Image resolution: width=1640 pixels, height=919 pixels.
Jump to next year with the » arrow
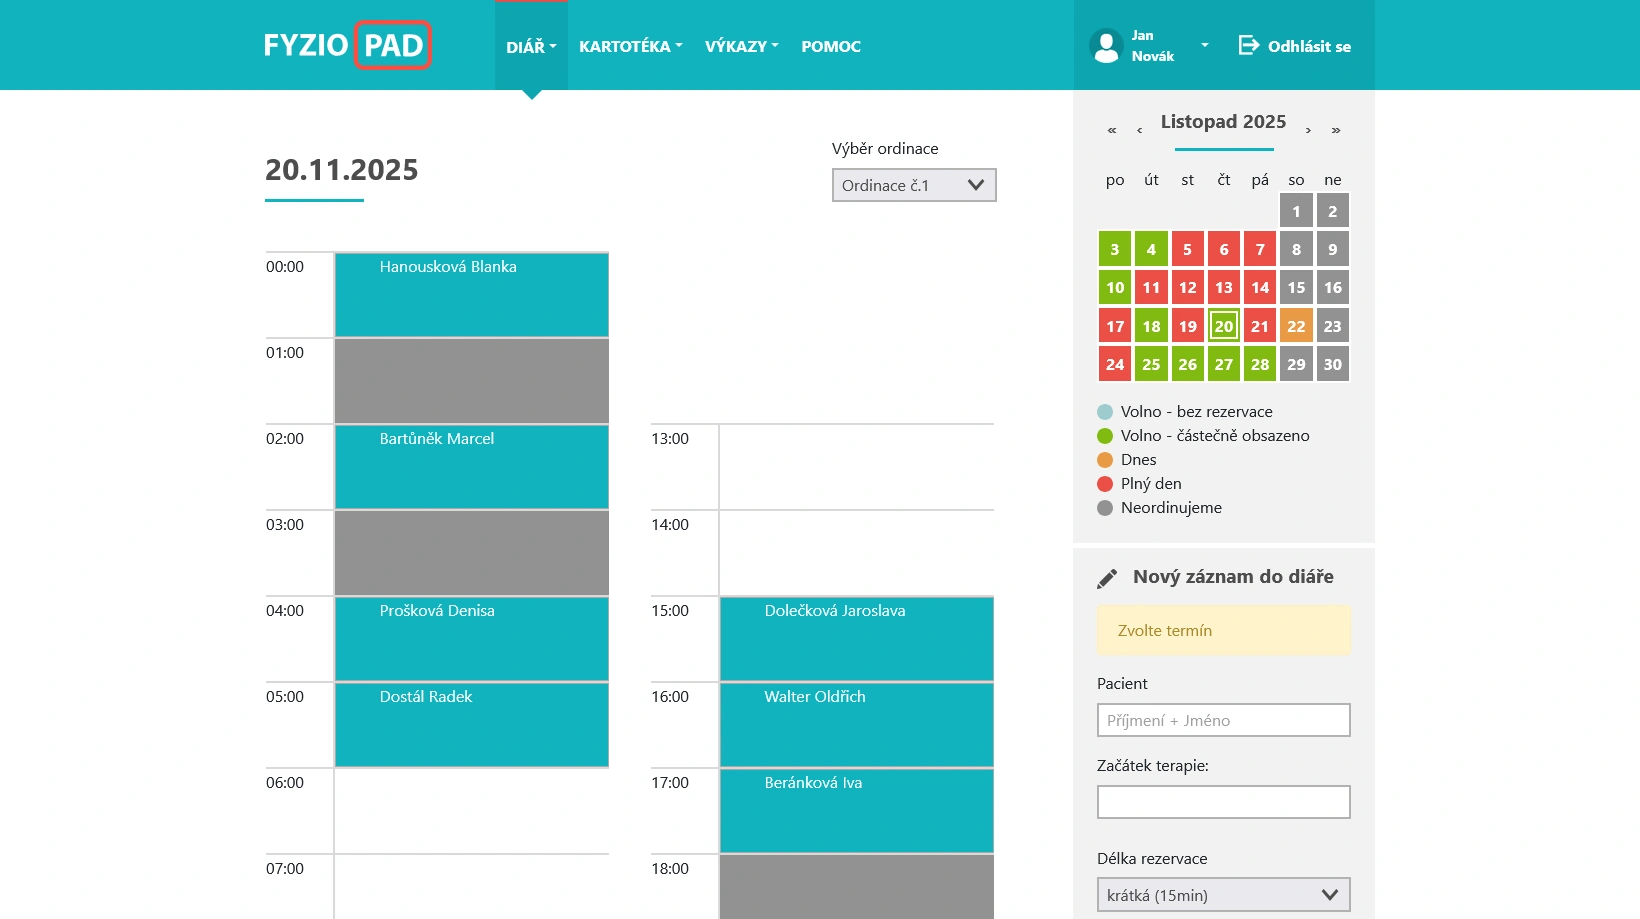[1335, 129]
